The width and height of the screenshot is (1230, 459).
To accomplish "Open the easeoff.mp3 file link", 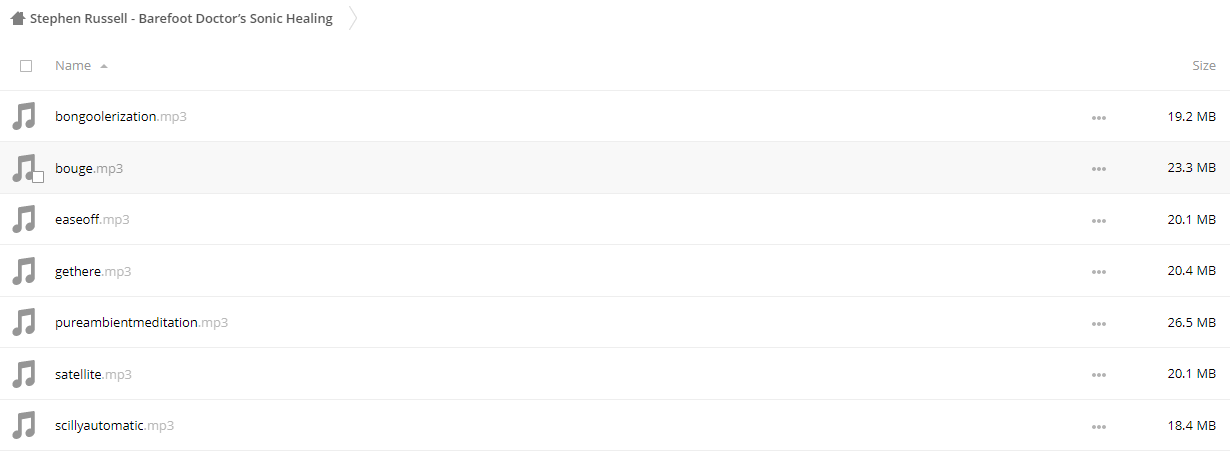I will (92, 219).
